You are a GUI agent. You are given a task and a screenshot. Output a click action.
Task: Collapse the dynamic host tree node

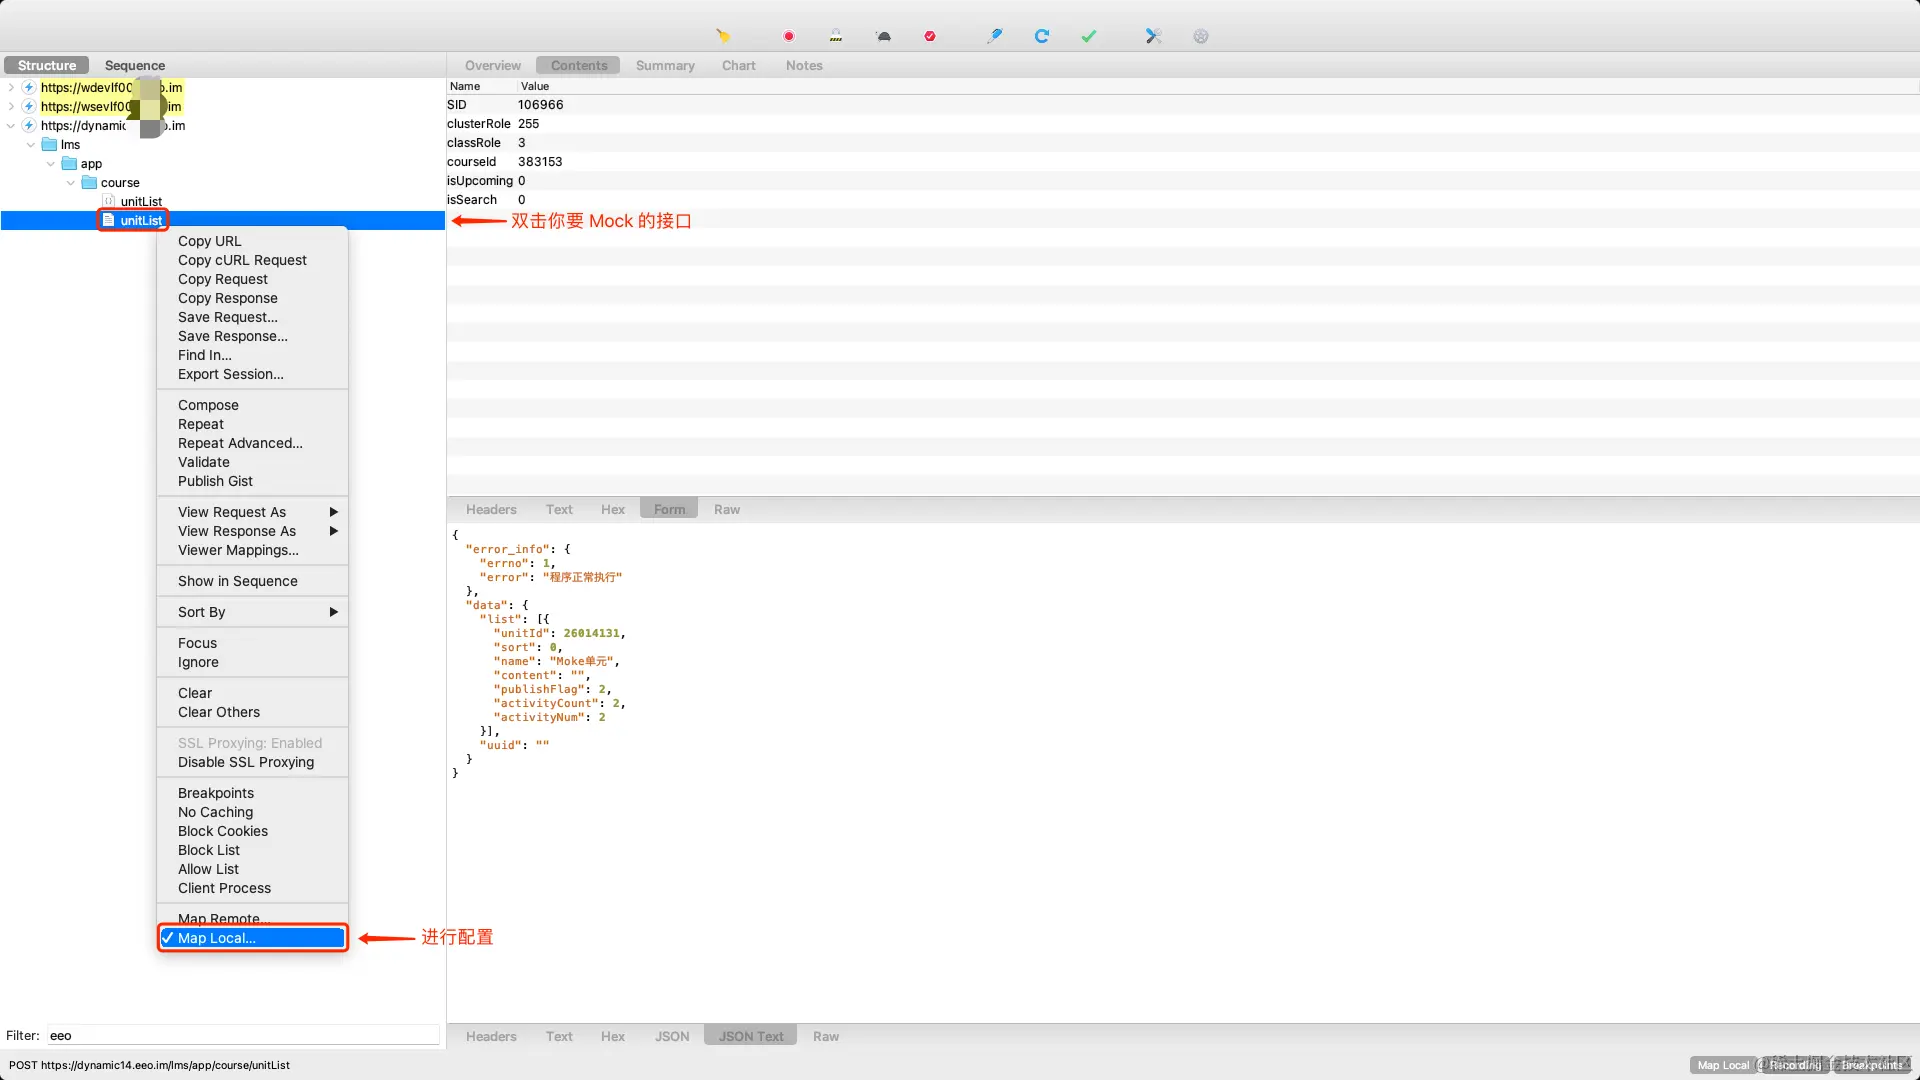[11, 126]
